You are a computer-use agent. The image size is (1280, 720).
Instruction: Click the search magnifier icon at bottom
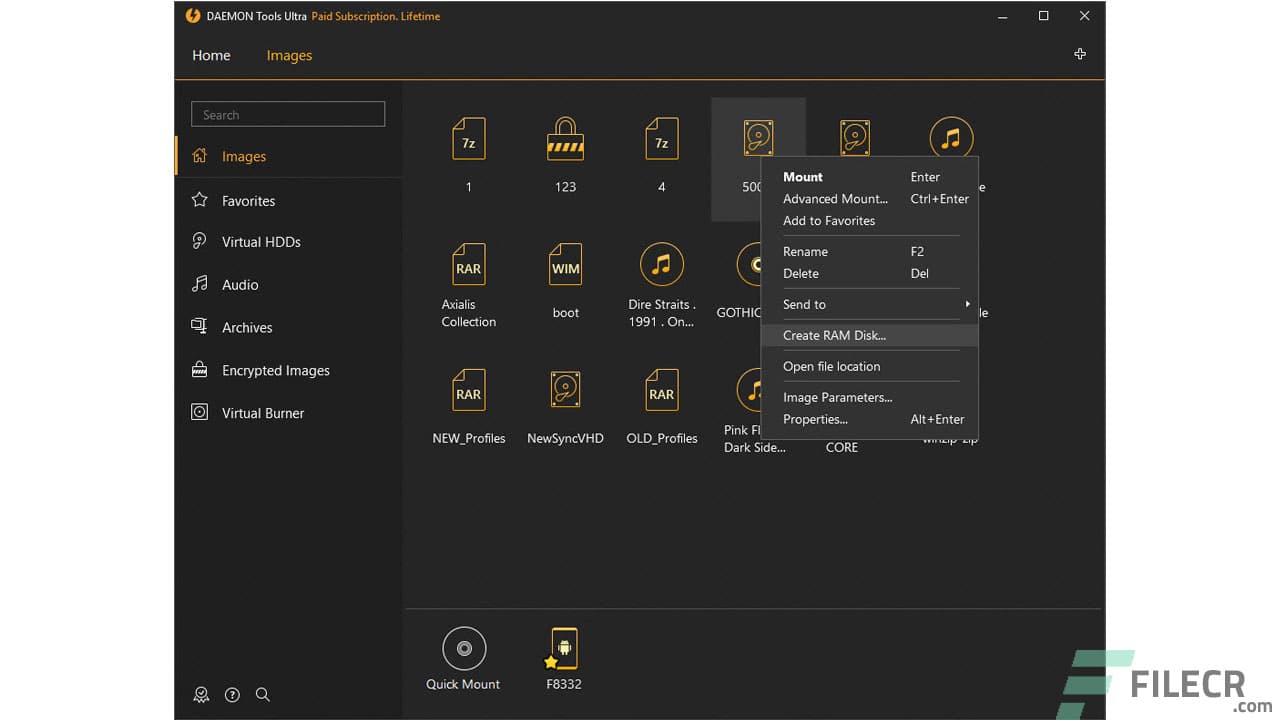point(263,694)
